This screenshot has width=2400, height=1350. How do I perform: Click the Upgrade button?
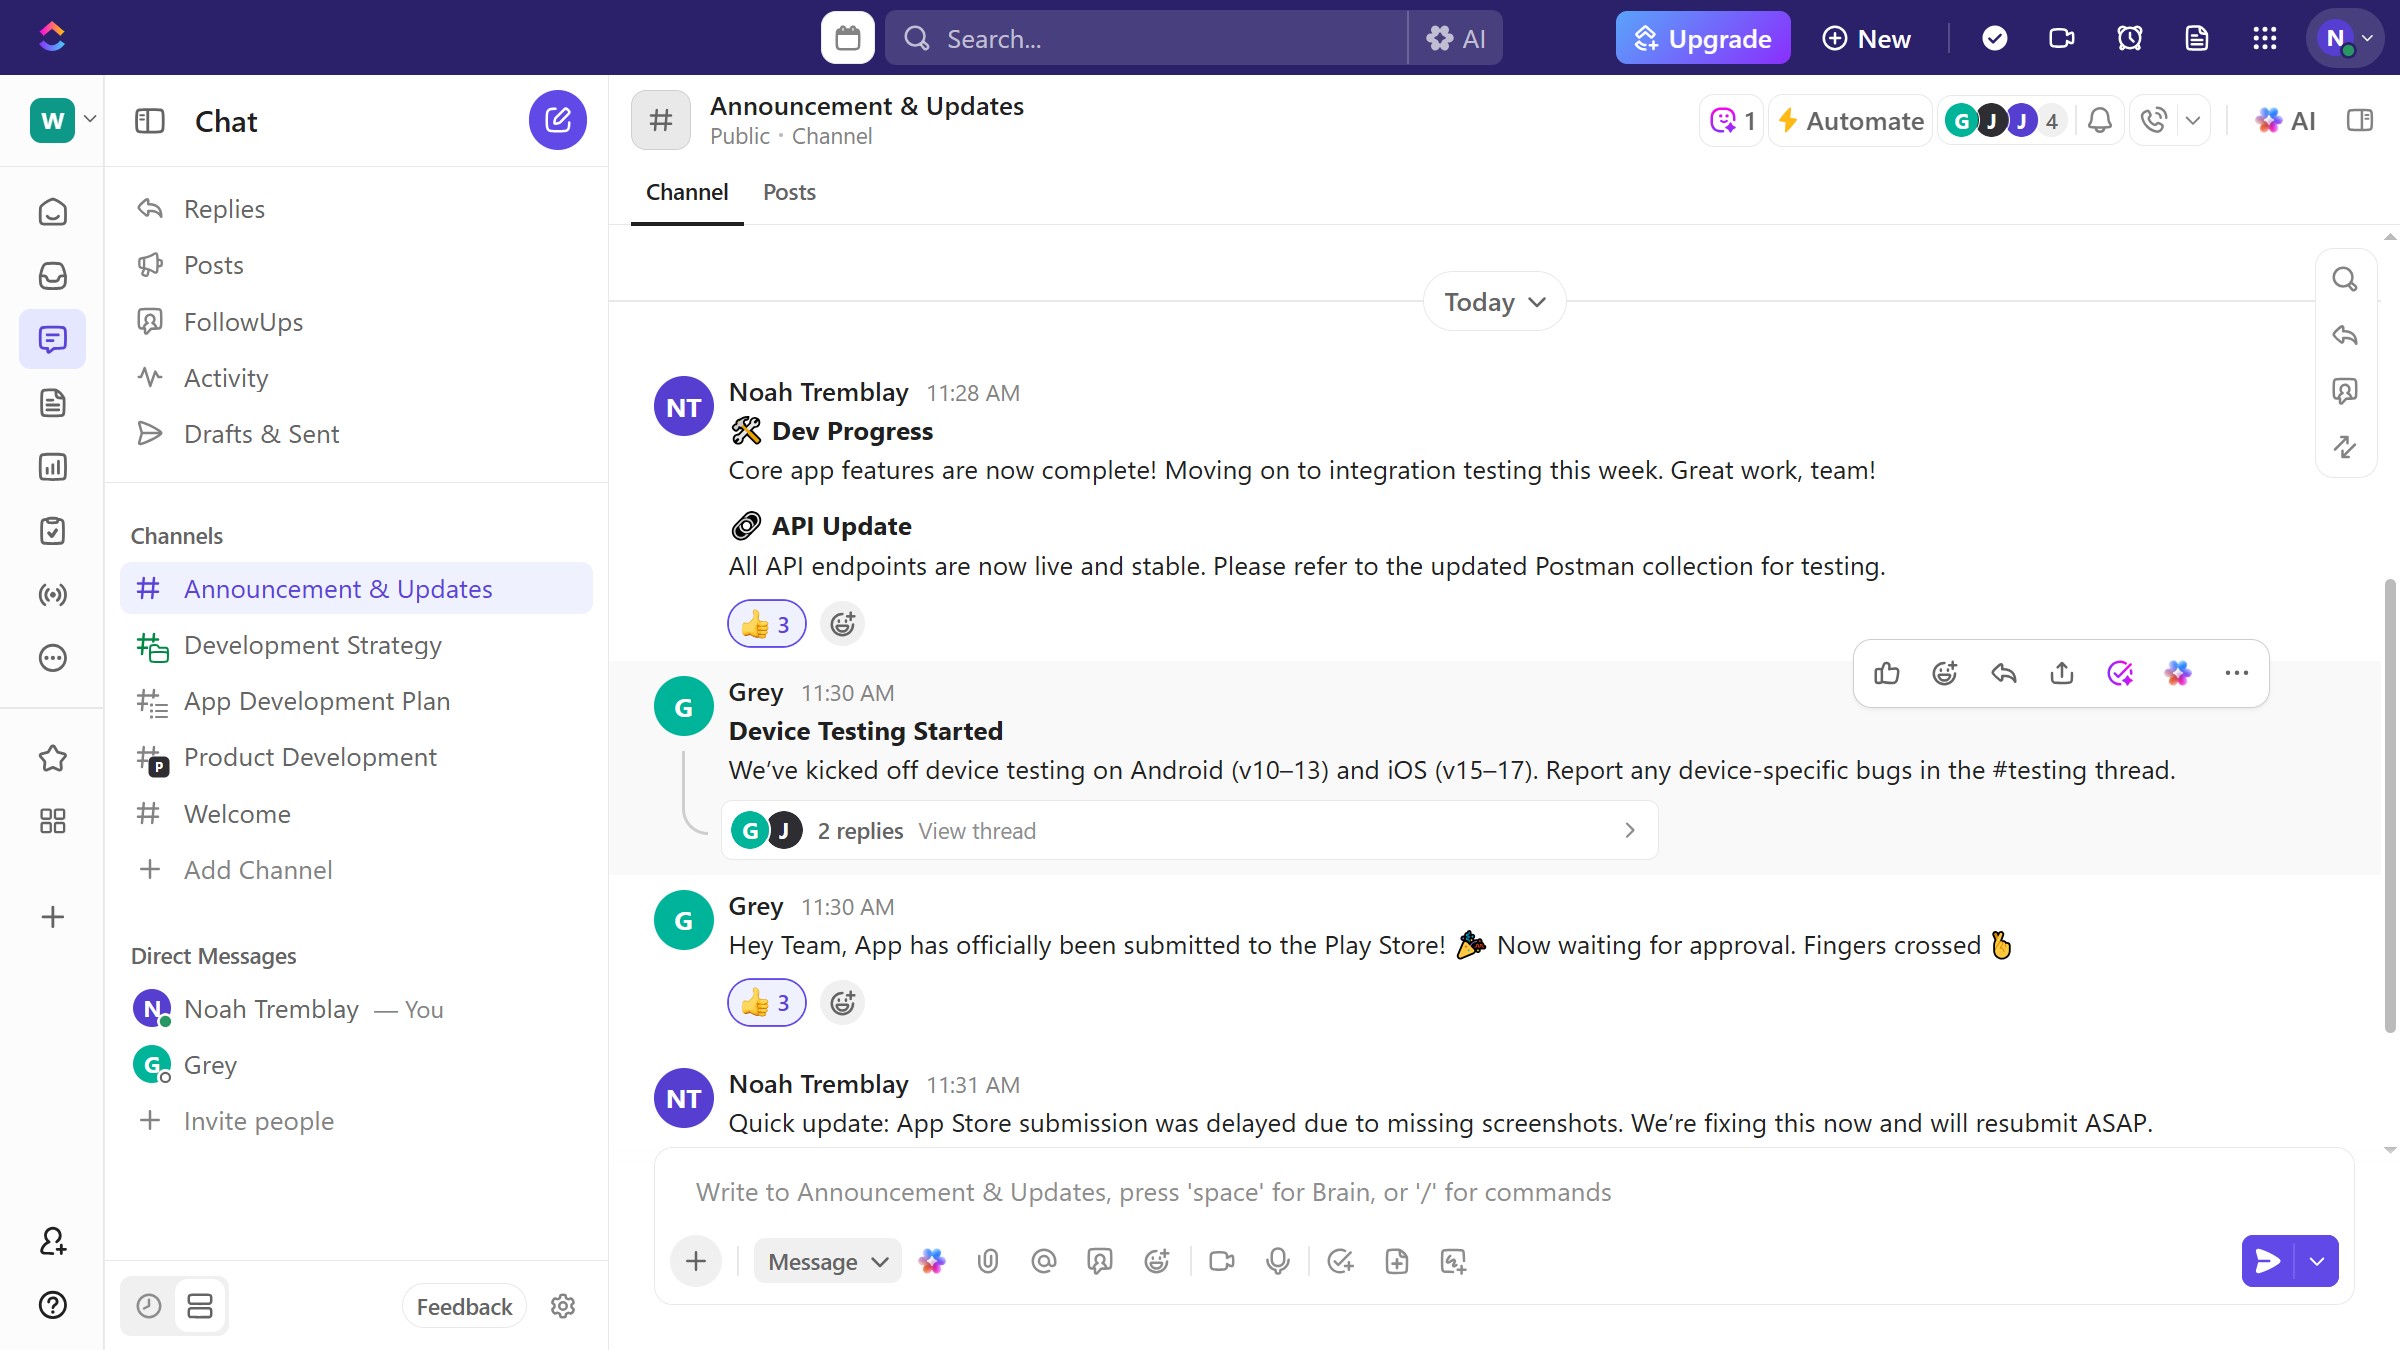1702,38
